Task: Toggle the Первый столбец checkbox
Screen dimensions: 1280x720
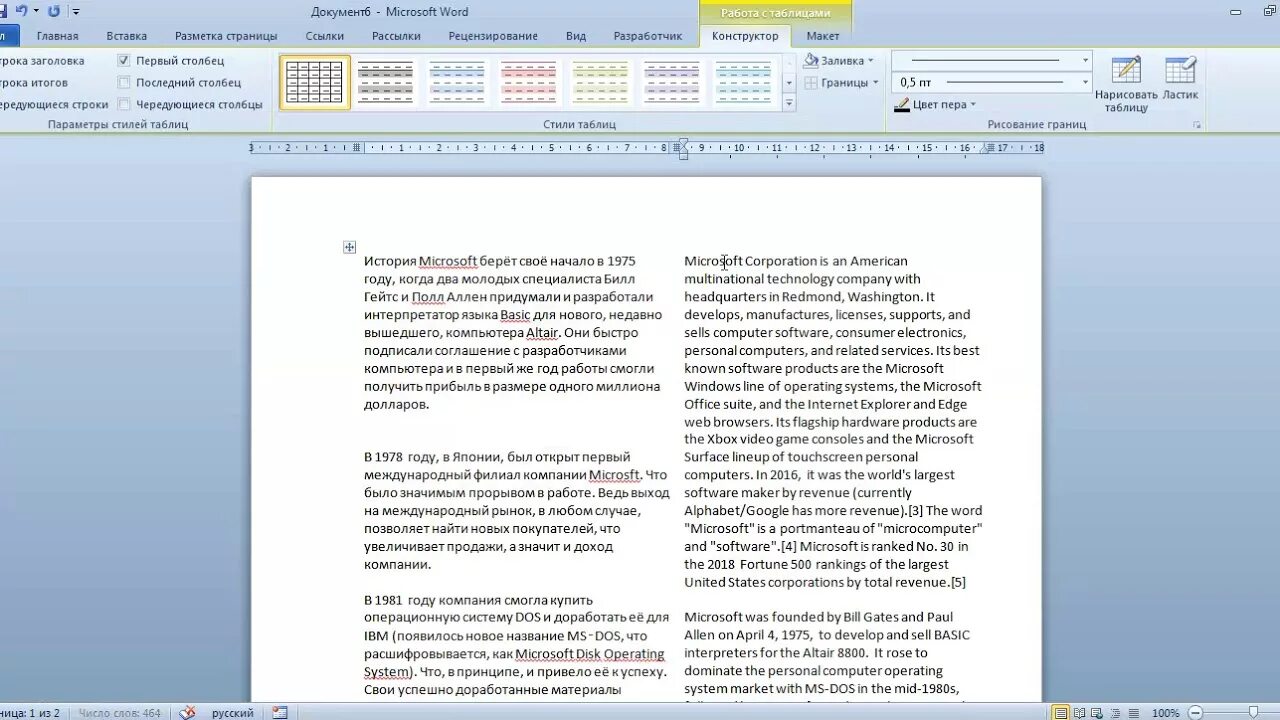Action: (x=124, y=61)
